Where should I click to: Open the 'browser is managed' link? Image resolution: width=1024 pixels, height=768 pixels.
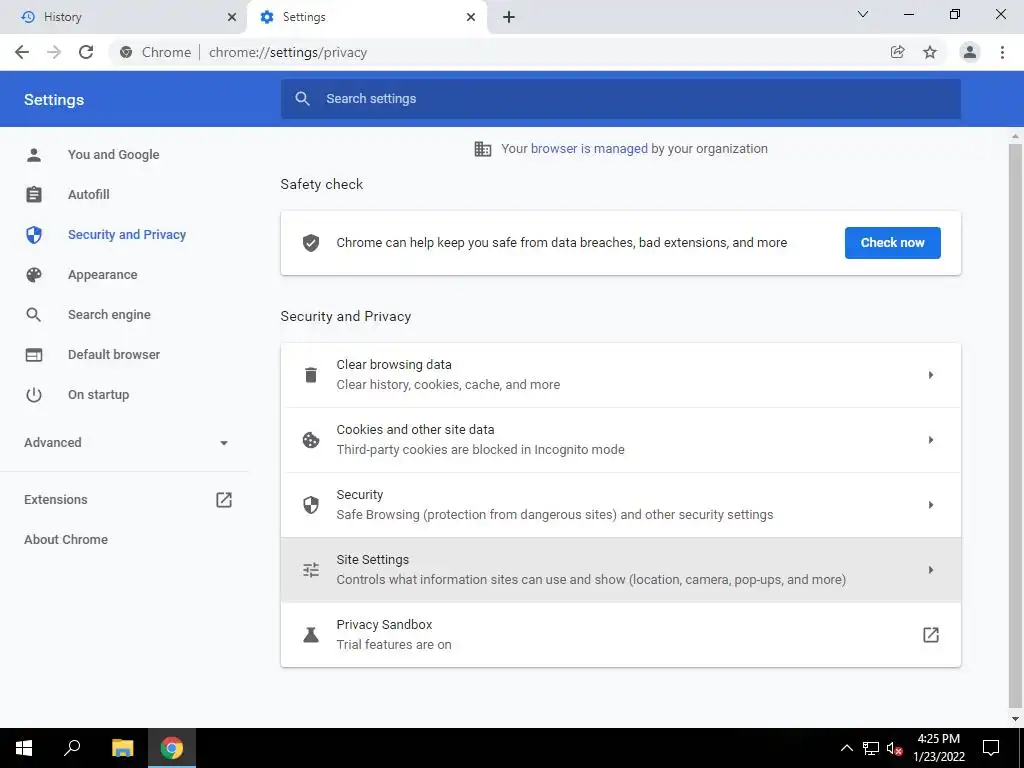pyautogui.click(x=589, y=149)
